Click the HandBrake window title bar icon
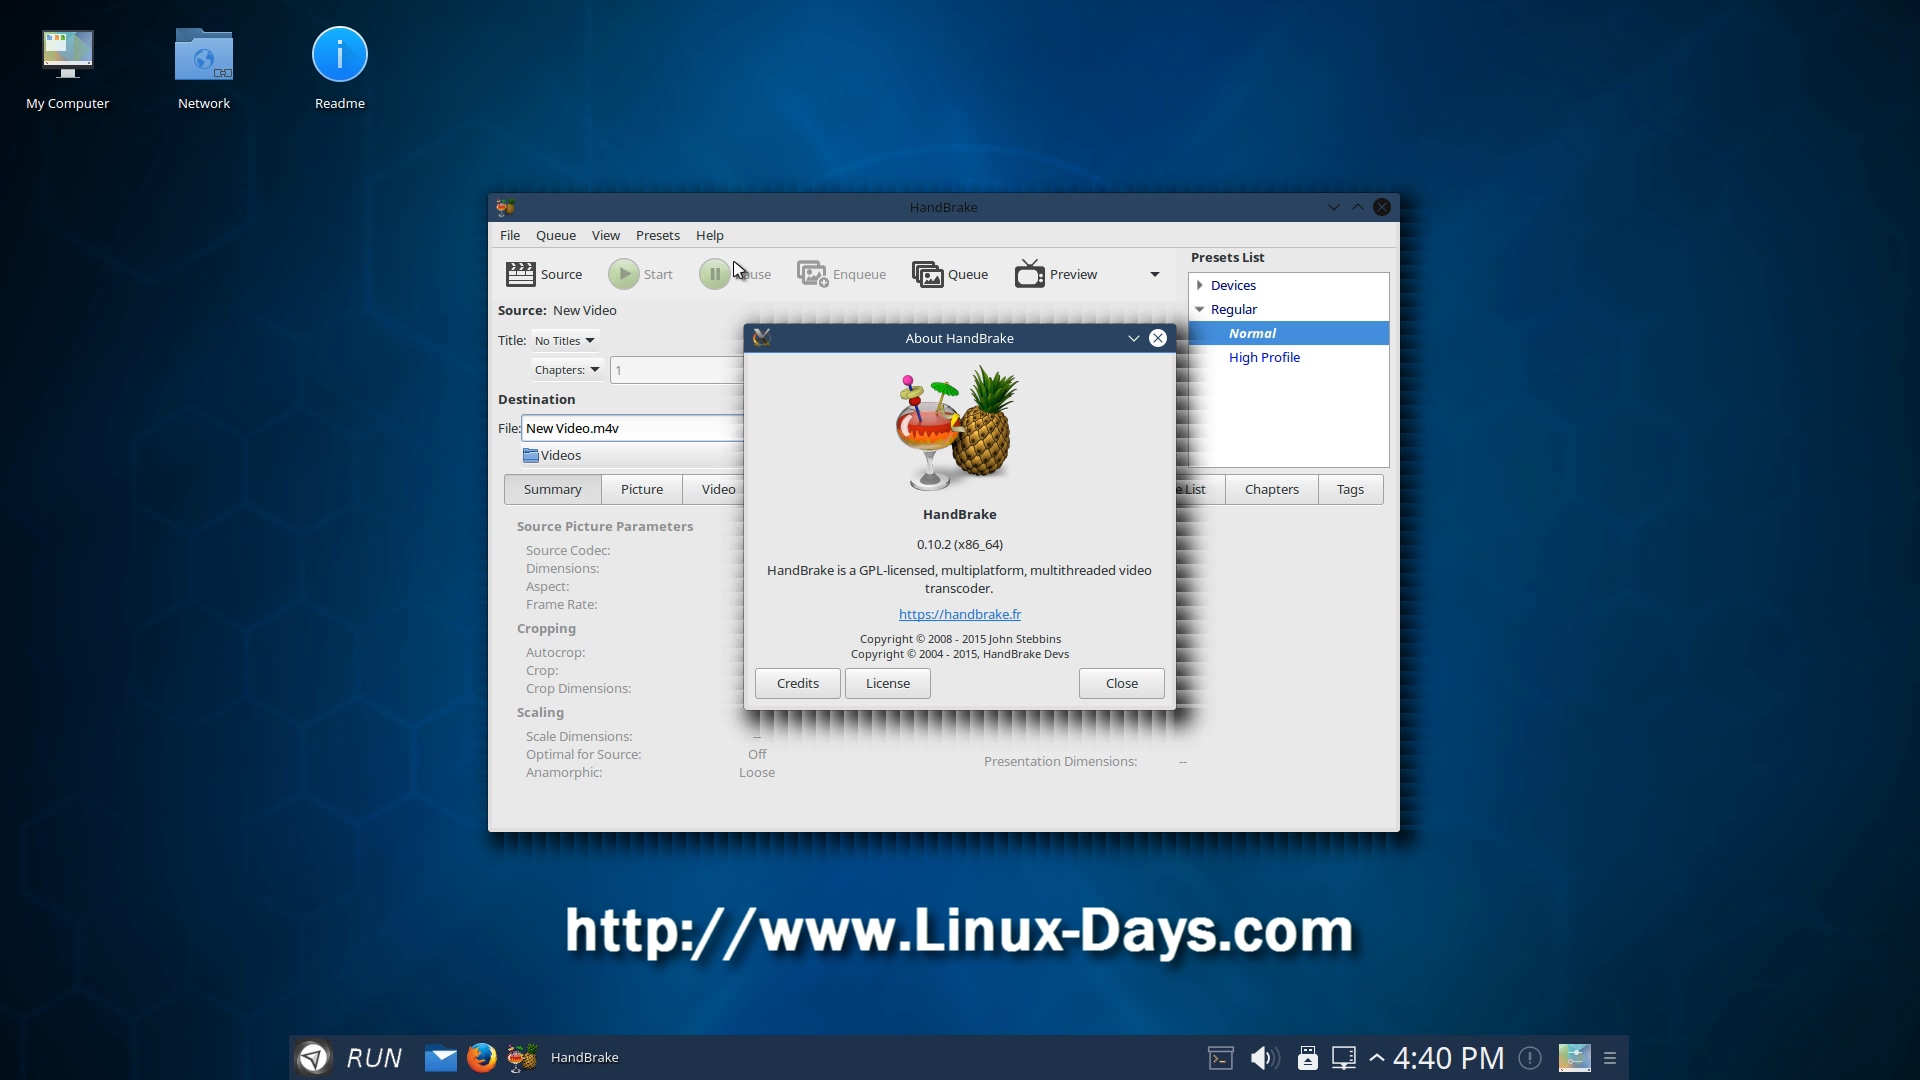Image resolution: width=1920 pixels, height=1080 pixels. pyautogui.click(x=505, y=207)
